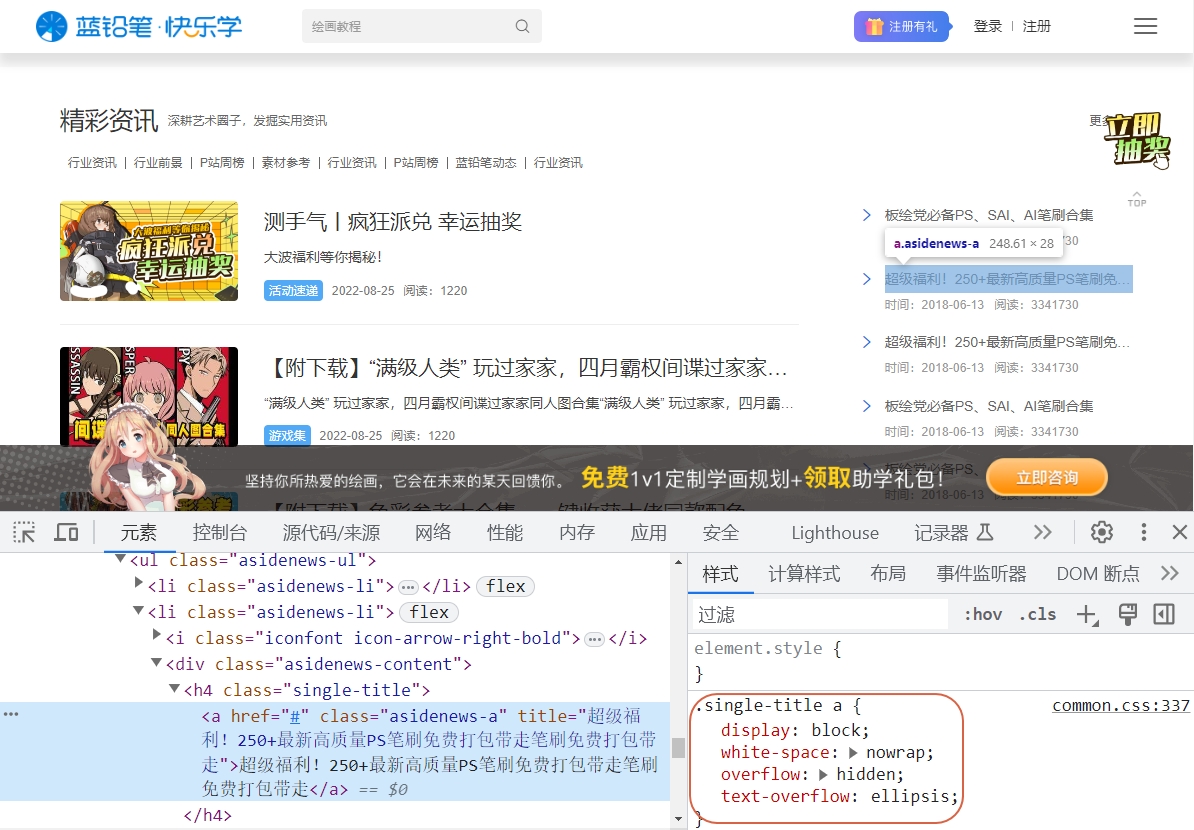Activate the DevTools inspect element picker
The image size is (1194, 830).
tap(24, 532)
